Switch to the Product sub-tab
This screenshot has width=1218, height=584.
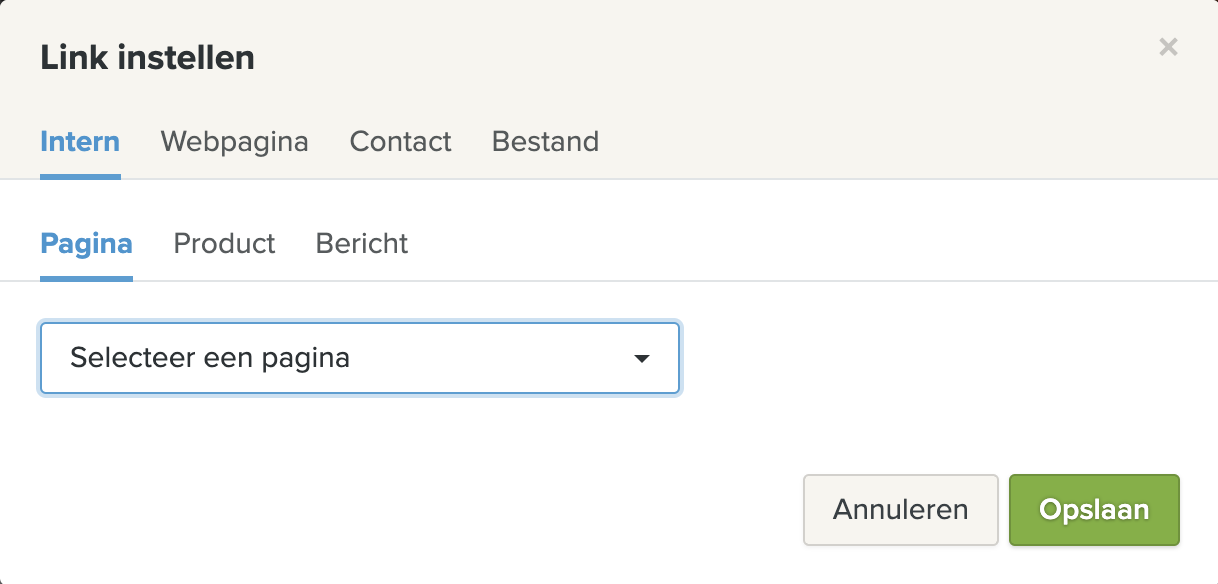224,243
